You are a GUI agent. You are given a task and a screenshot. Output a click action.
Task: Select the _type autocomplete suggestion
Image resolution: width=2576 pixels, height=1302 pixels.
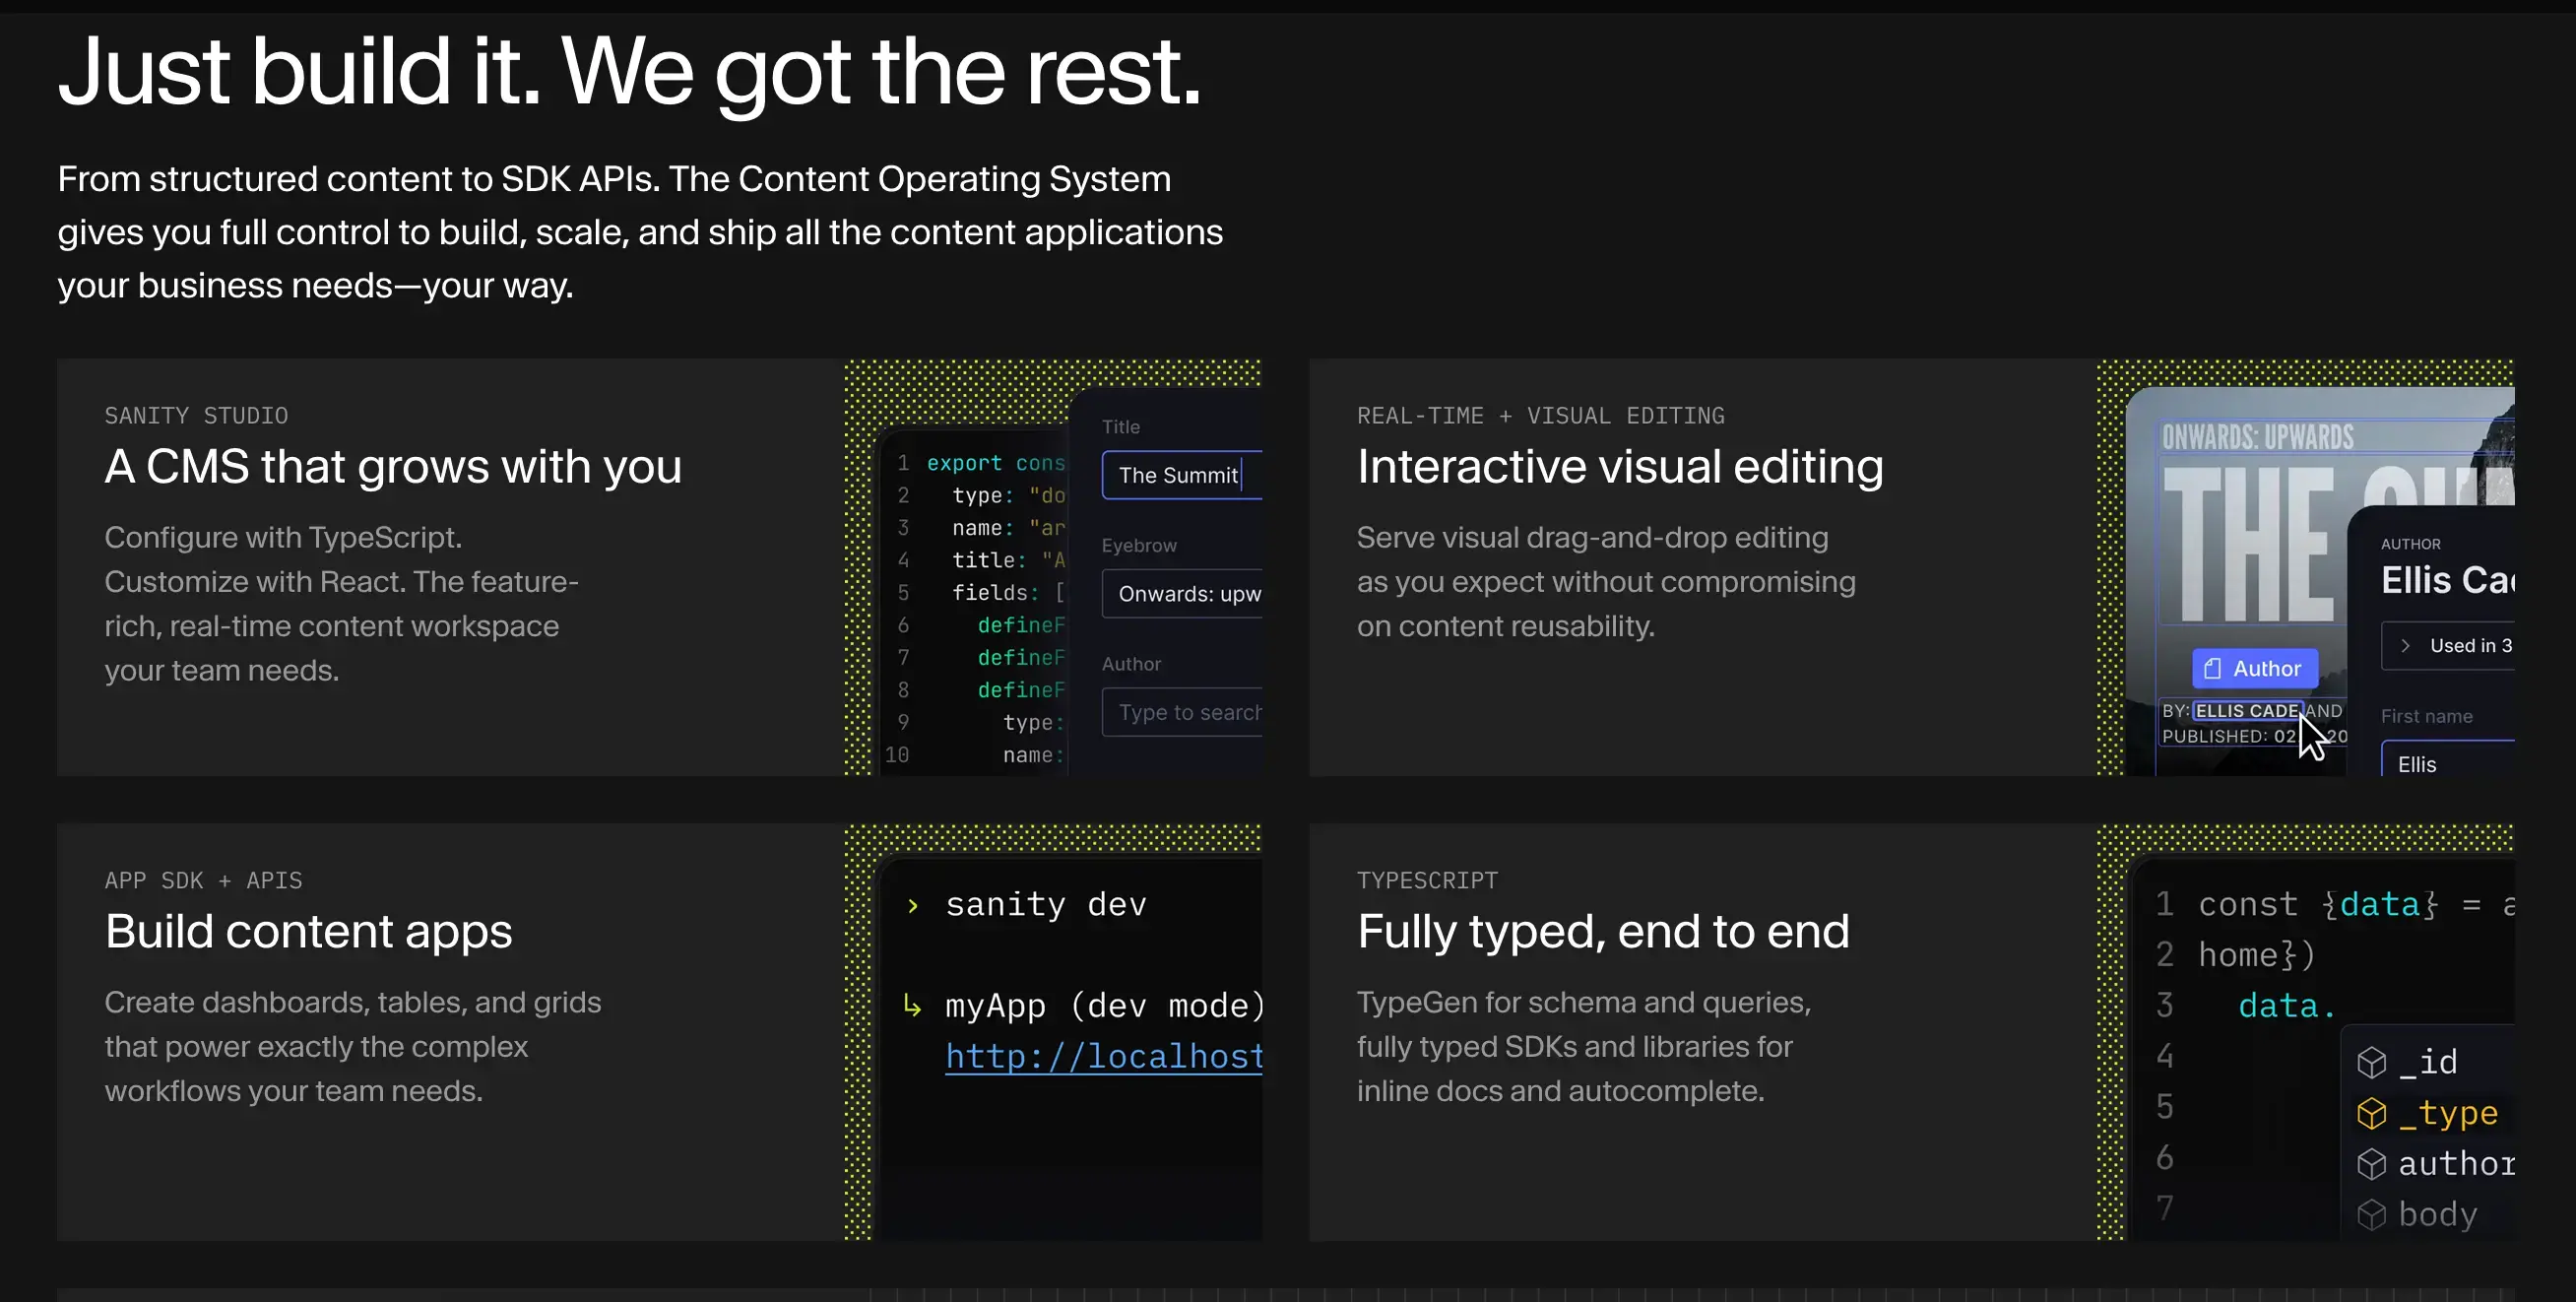2448,1113
